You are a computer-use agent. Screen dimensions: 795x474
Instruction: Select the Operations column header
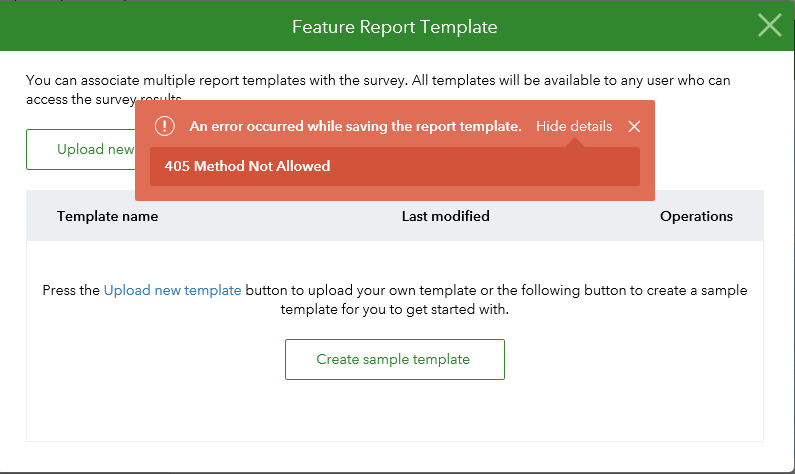pos(696,216)
